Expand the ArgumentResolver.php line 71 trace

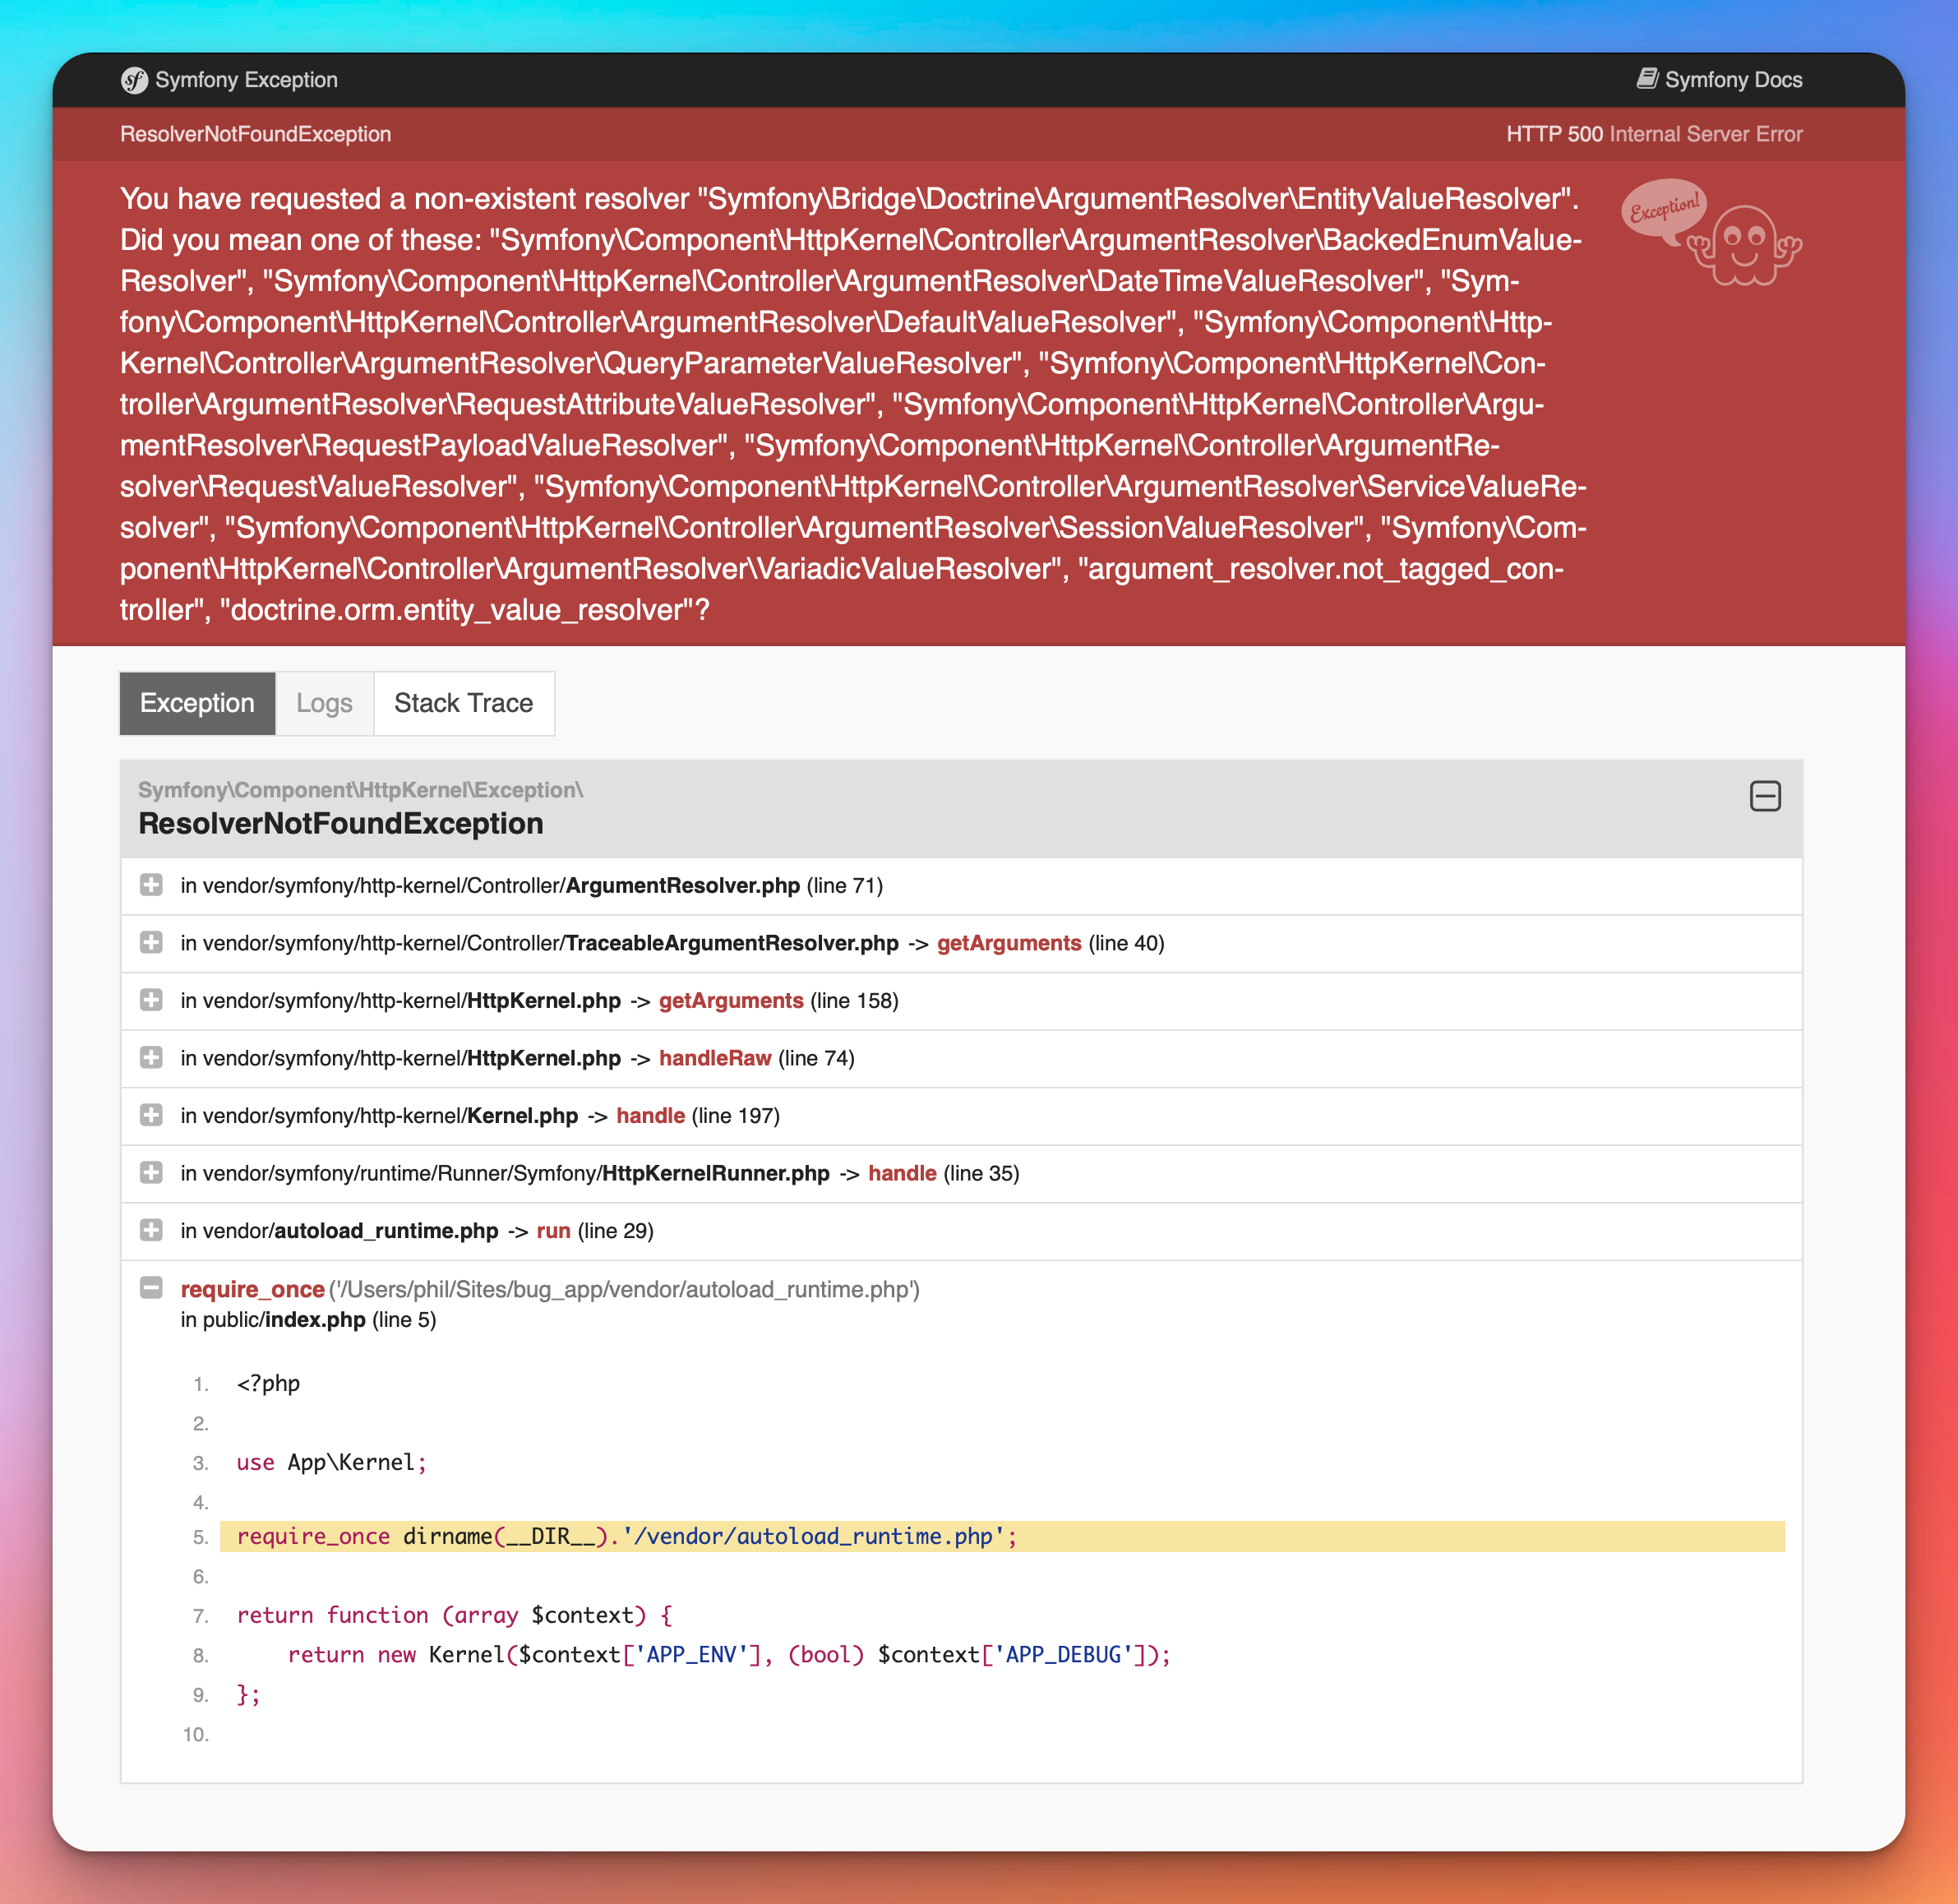(151, 885)
